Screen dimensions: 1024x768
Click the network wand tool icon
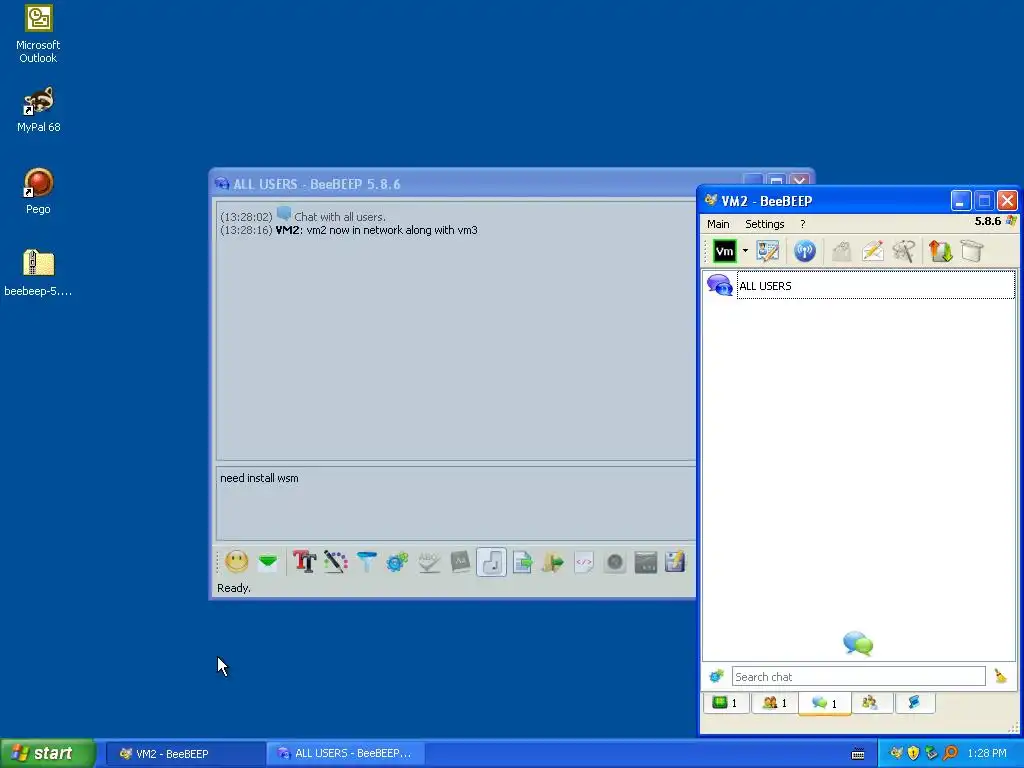coord(904,251)
